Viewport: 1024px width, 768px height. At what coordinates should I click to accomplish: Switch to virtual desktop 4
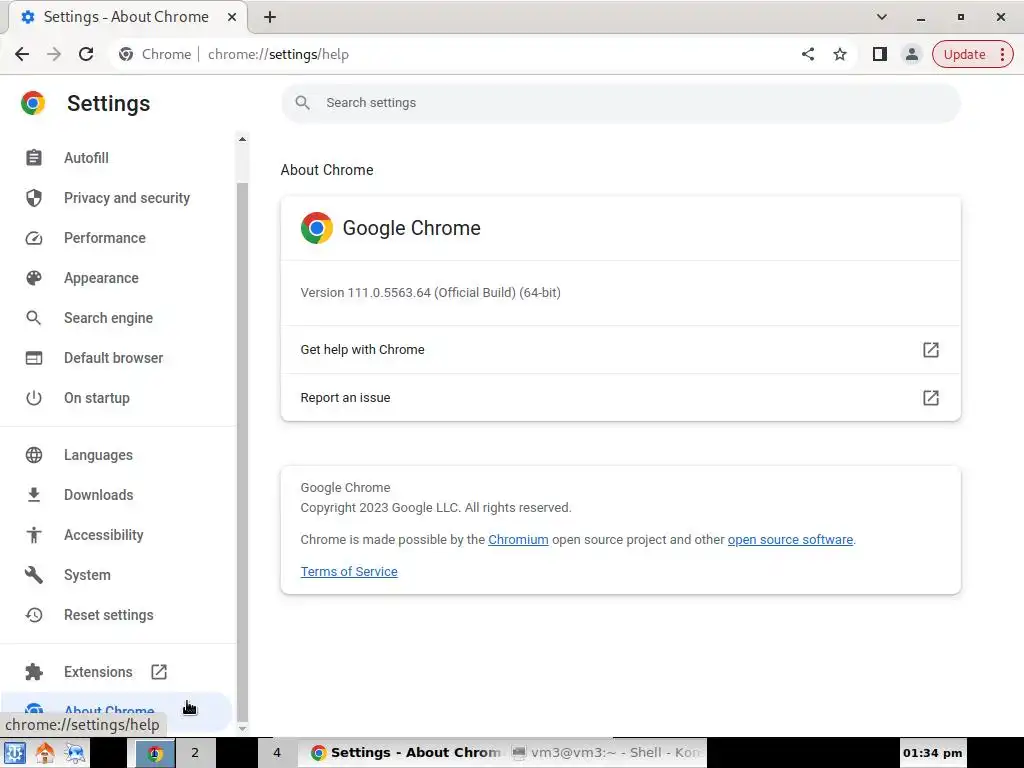[277, 752]
